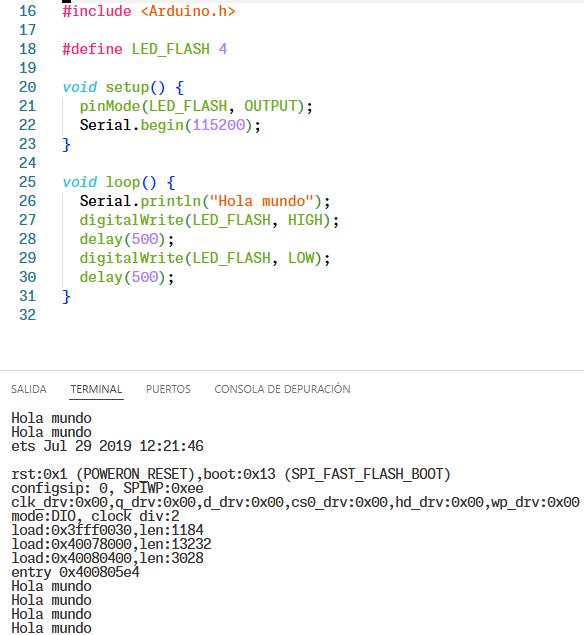
Task: Click pinMode(LED_FLASH, OUTPUT) line
Action: pyautogui.click(x=196, y=106)
